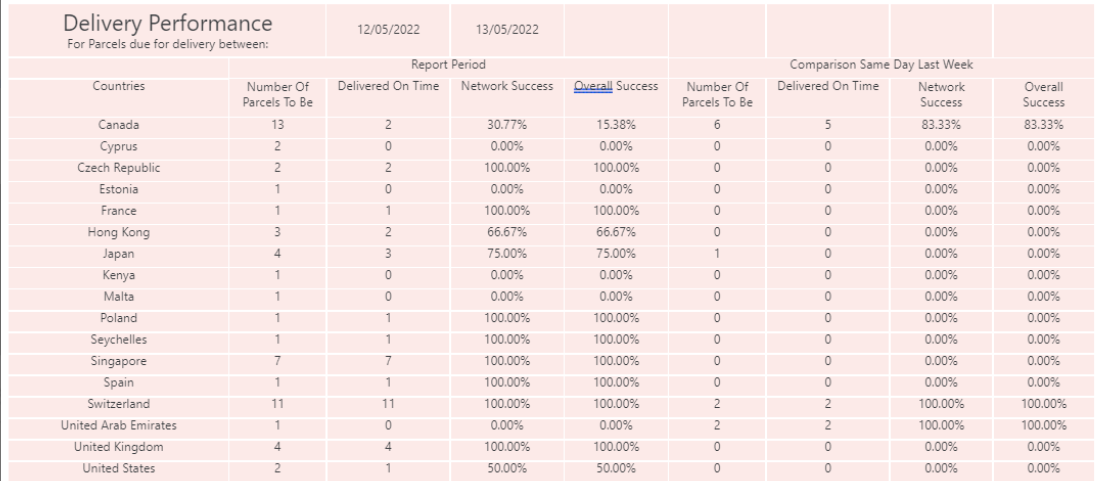Click the Report Period header
This screenshot has height=481, width=1097.
tap(448, 64)
